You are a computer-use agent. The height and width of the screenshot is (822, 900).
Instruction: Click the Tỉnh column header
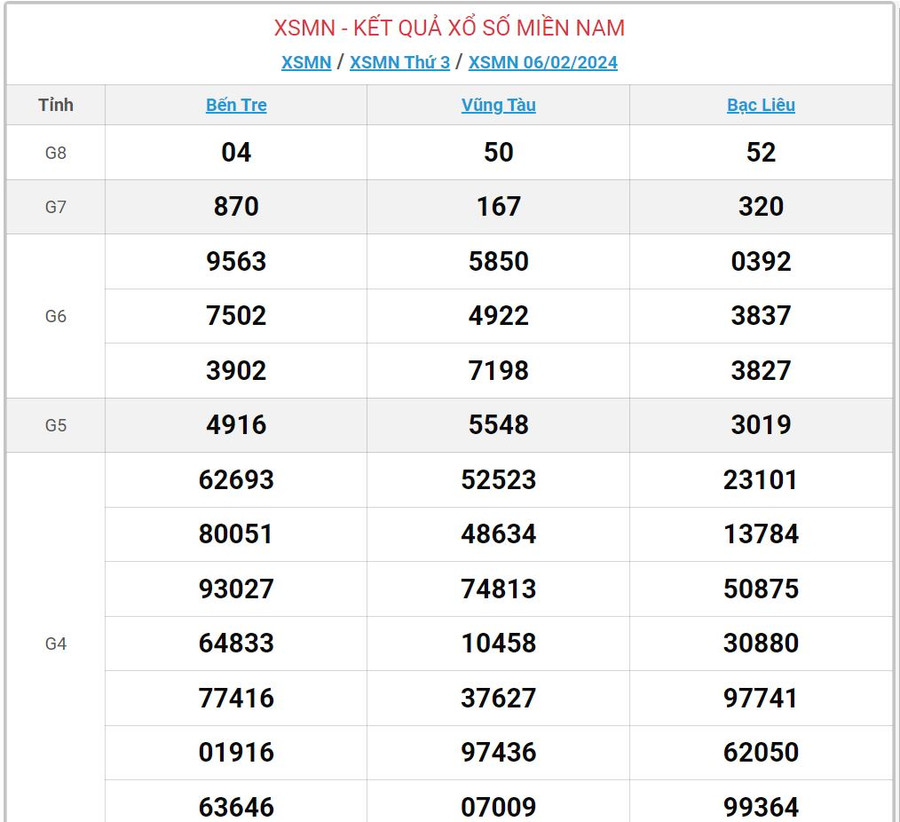pos(56,105)
